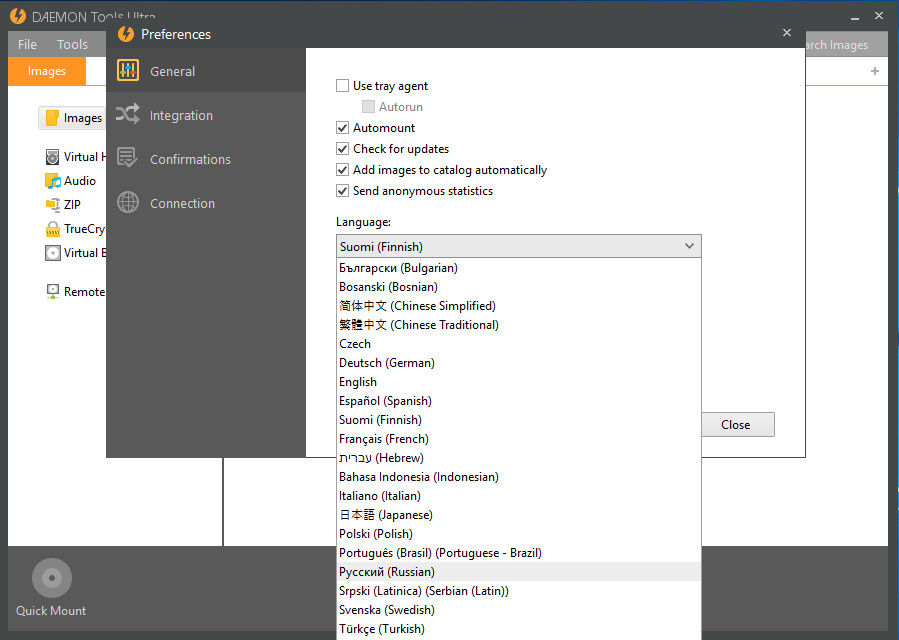Viewport: 899px width, 640px height.
Task: Click the DAEMON Tools Ultra lightning logo
Action: click(x=18, y=16)
